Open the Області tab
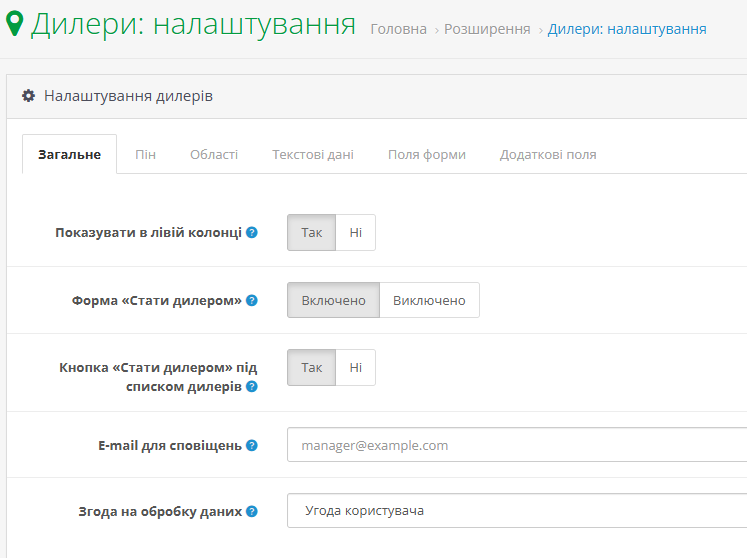Viewport: 747px width, 558px height. 214,154
